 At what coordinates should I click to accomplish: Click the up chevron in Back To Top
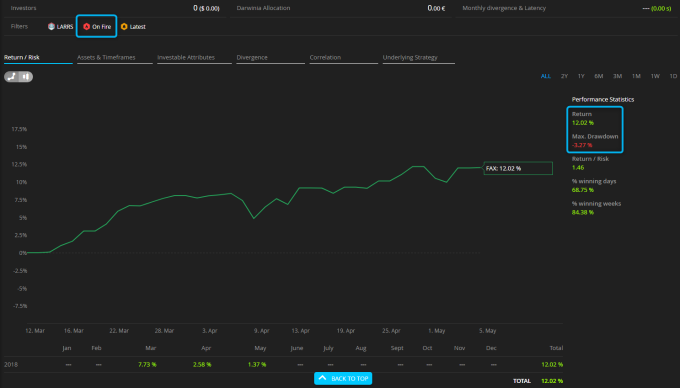tap(322, 378)
